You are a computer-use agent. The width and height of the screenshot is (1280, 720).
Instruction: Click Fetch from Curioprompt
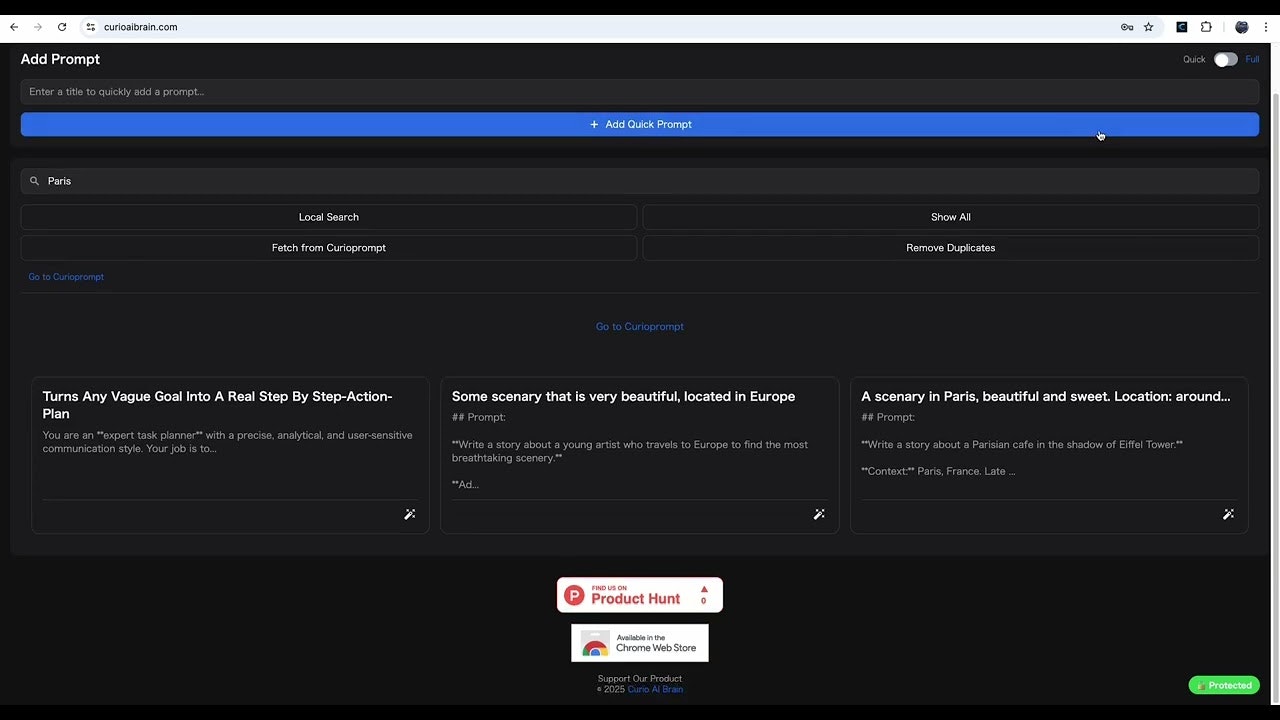[329, 248]
